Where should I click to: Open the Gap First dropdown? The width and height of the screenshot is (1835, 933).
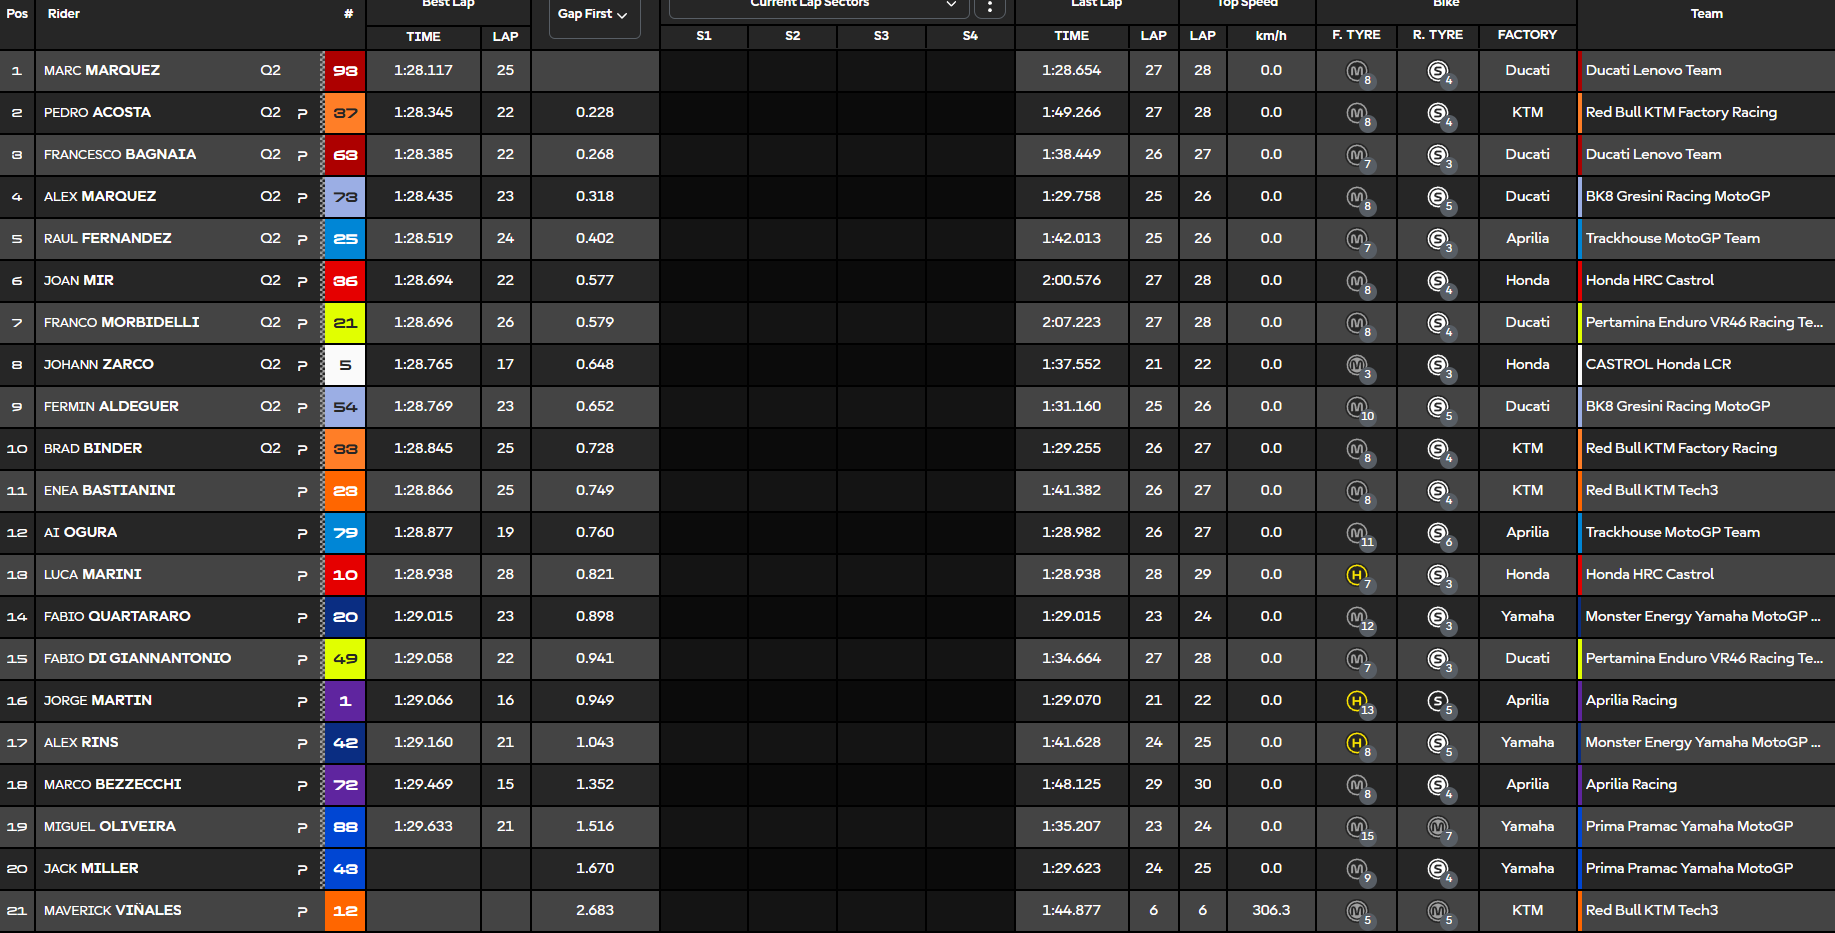pos(593,15)
